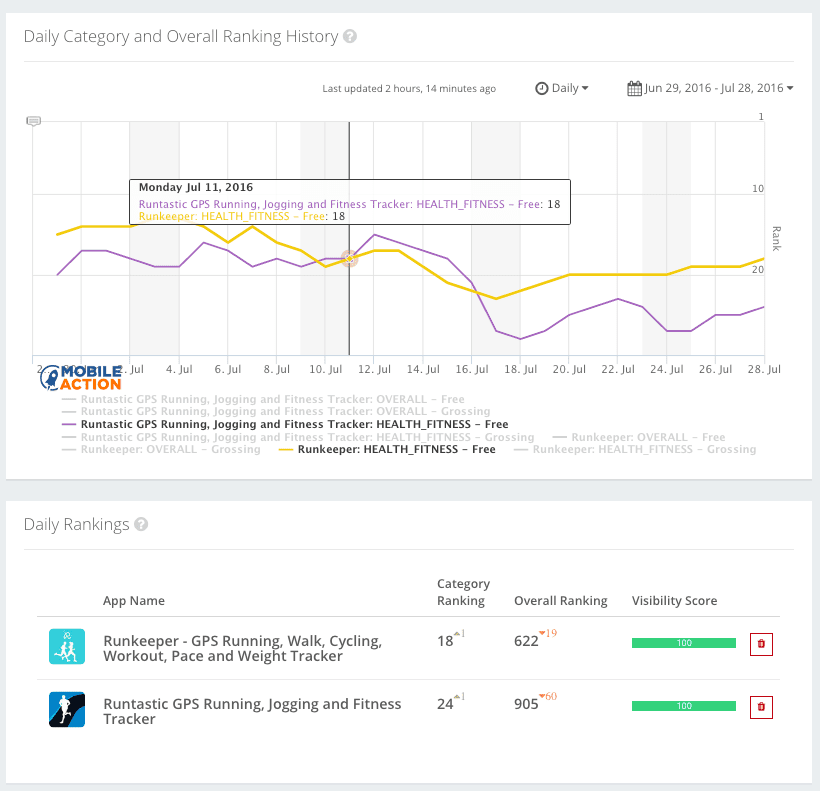
Task: Click help icon beside Ranking History title
Action: (350, 37)
